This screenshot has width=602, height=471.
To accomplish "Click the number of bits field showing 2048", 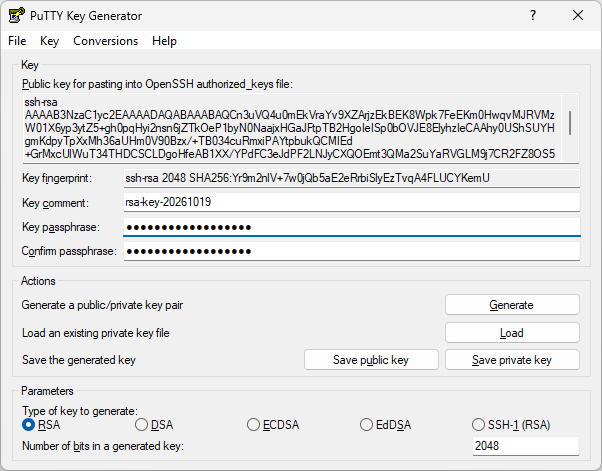I will (526, 446).
